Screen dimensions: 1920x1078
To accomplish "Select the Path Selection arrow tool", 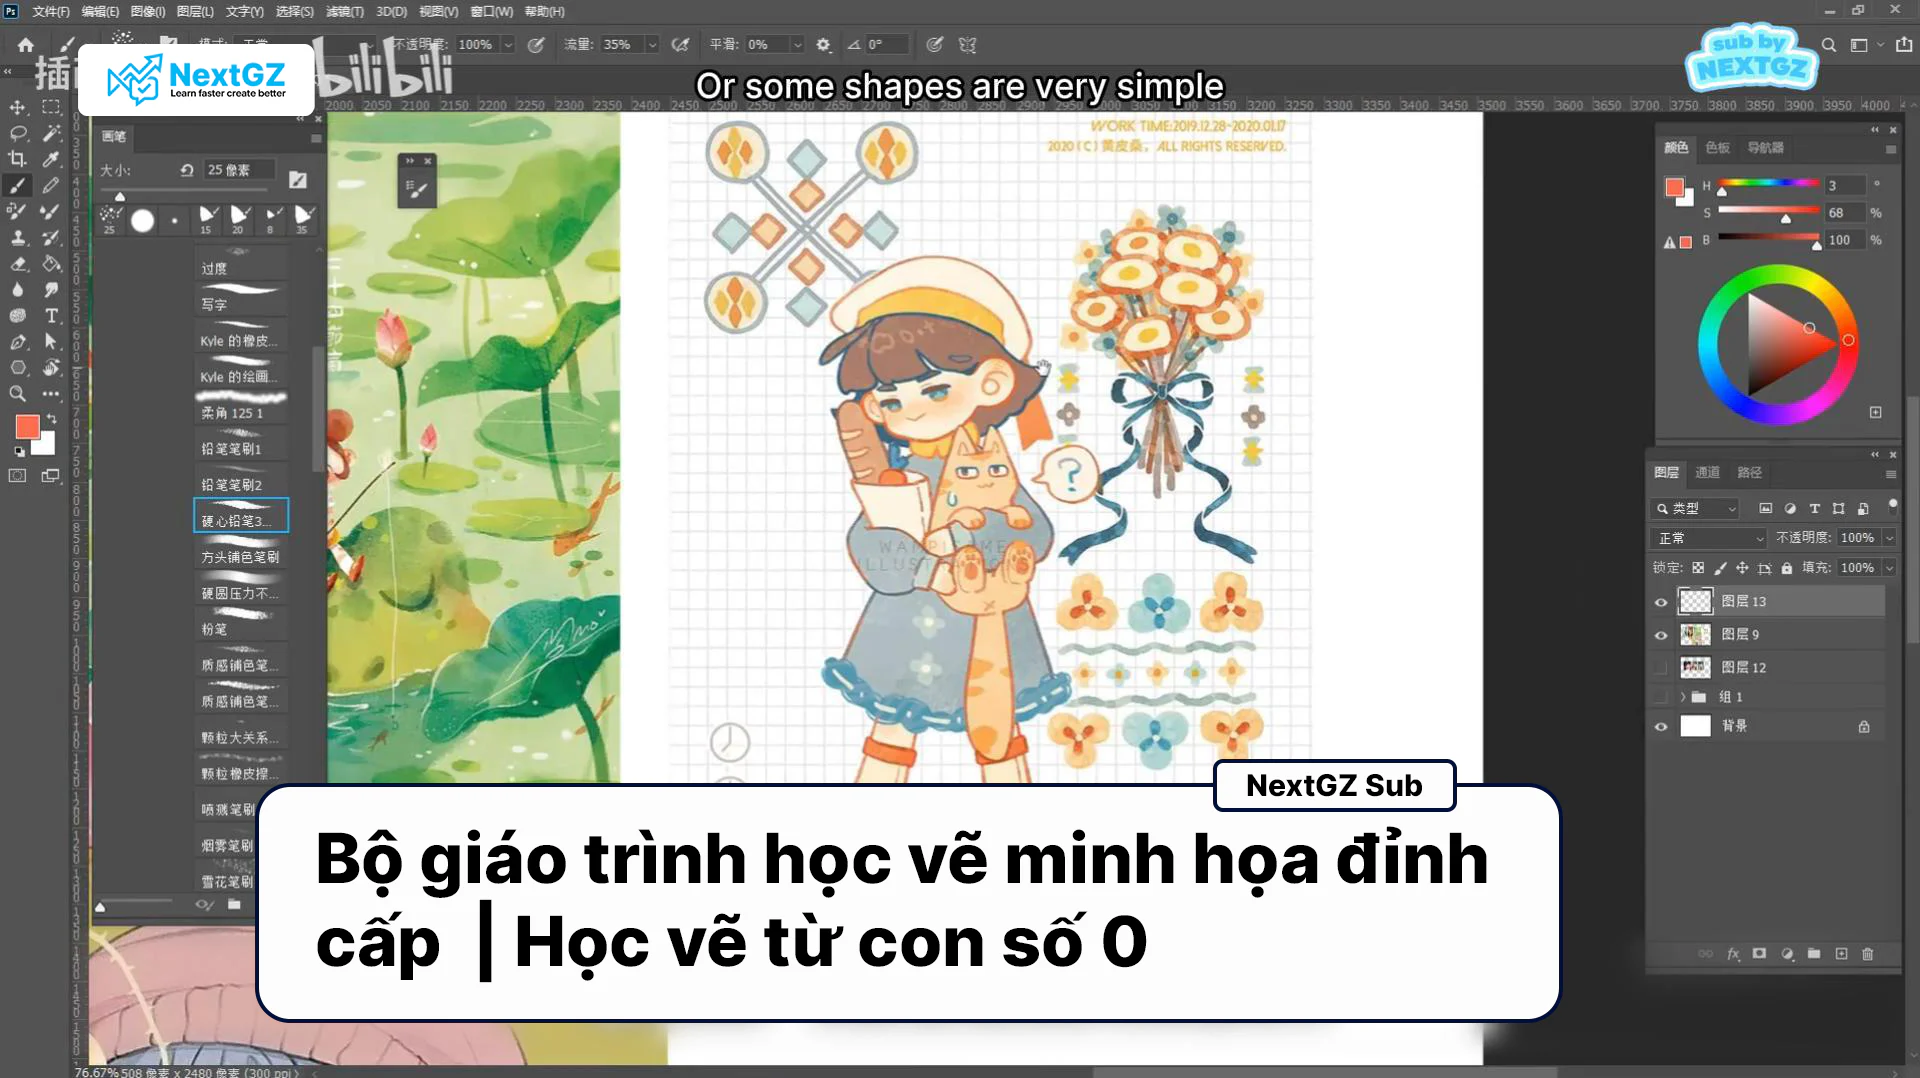I will click(x=51, y=342).
